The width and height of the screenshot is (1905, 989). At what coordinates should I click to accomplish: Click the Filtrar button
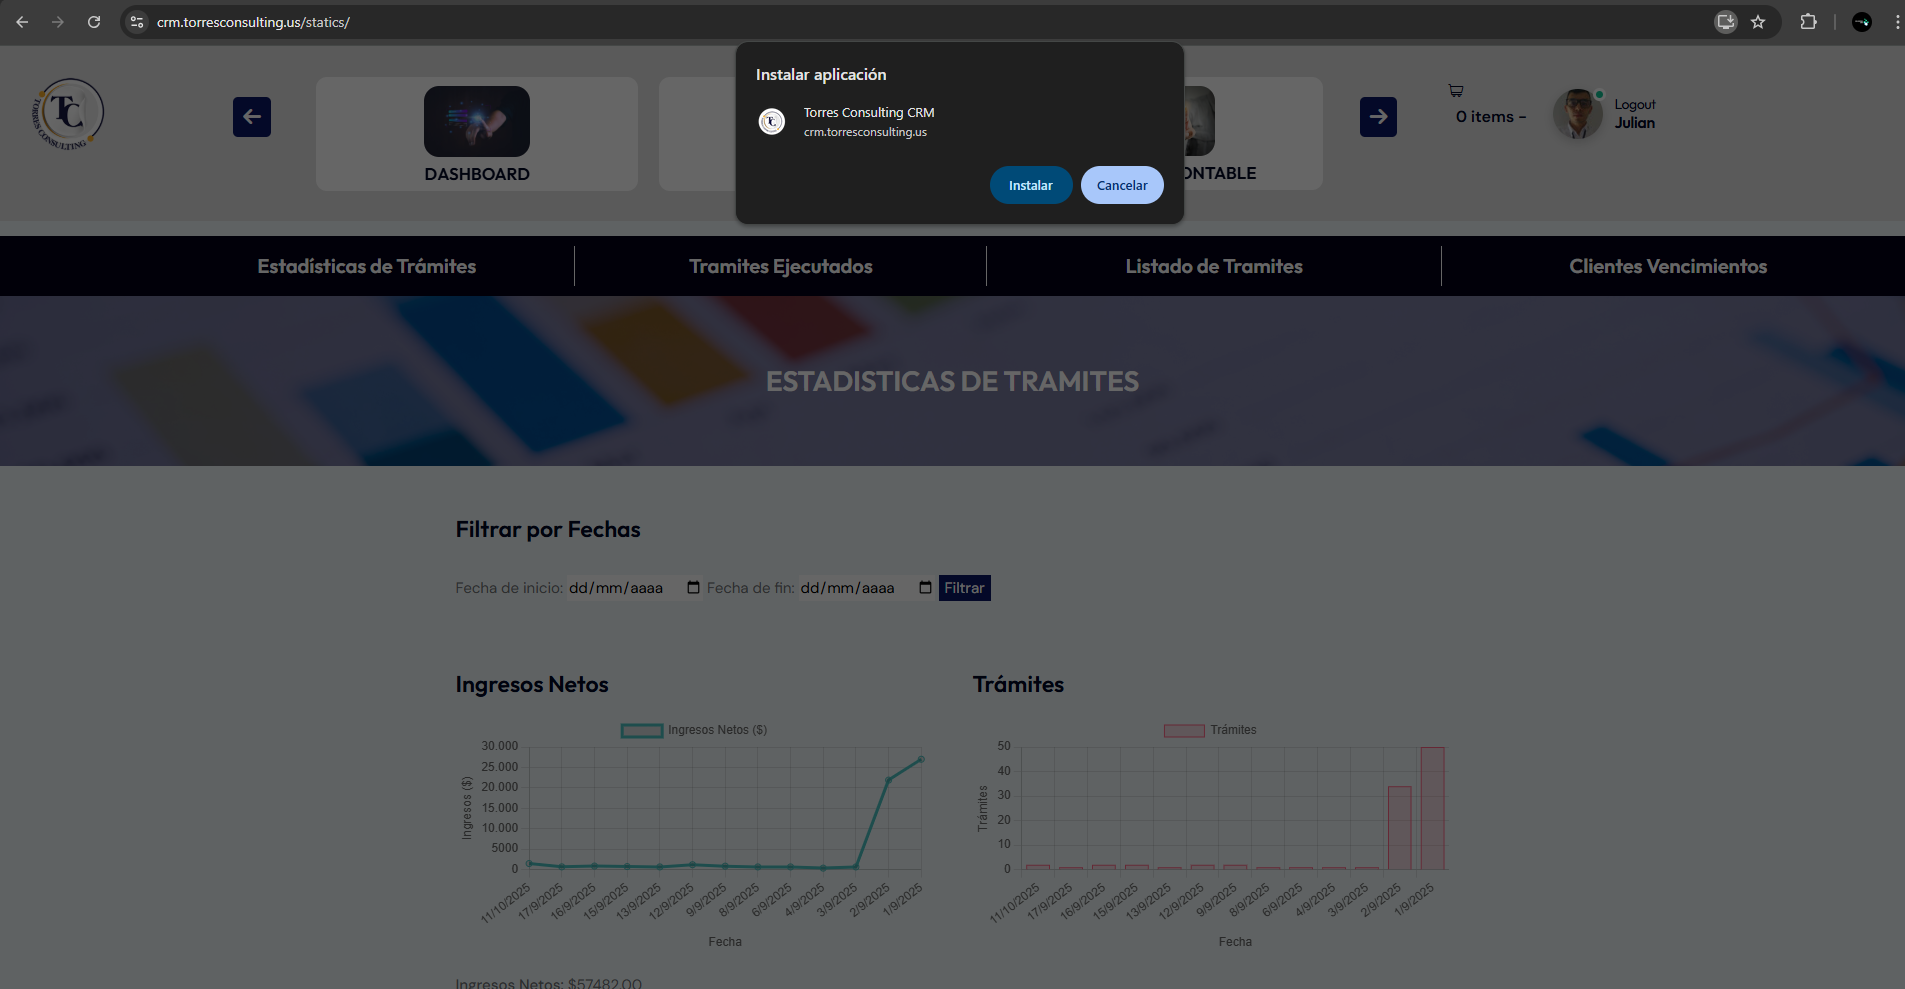(x=964, y=588)
